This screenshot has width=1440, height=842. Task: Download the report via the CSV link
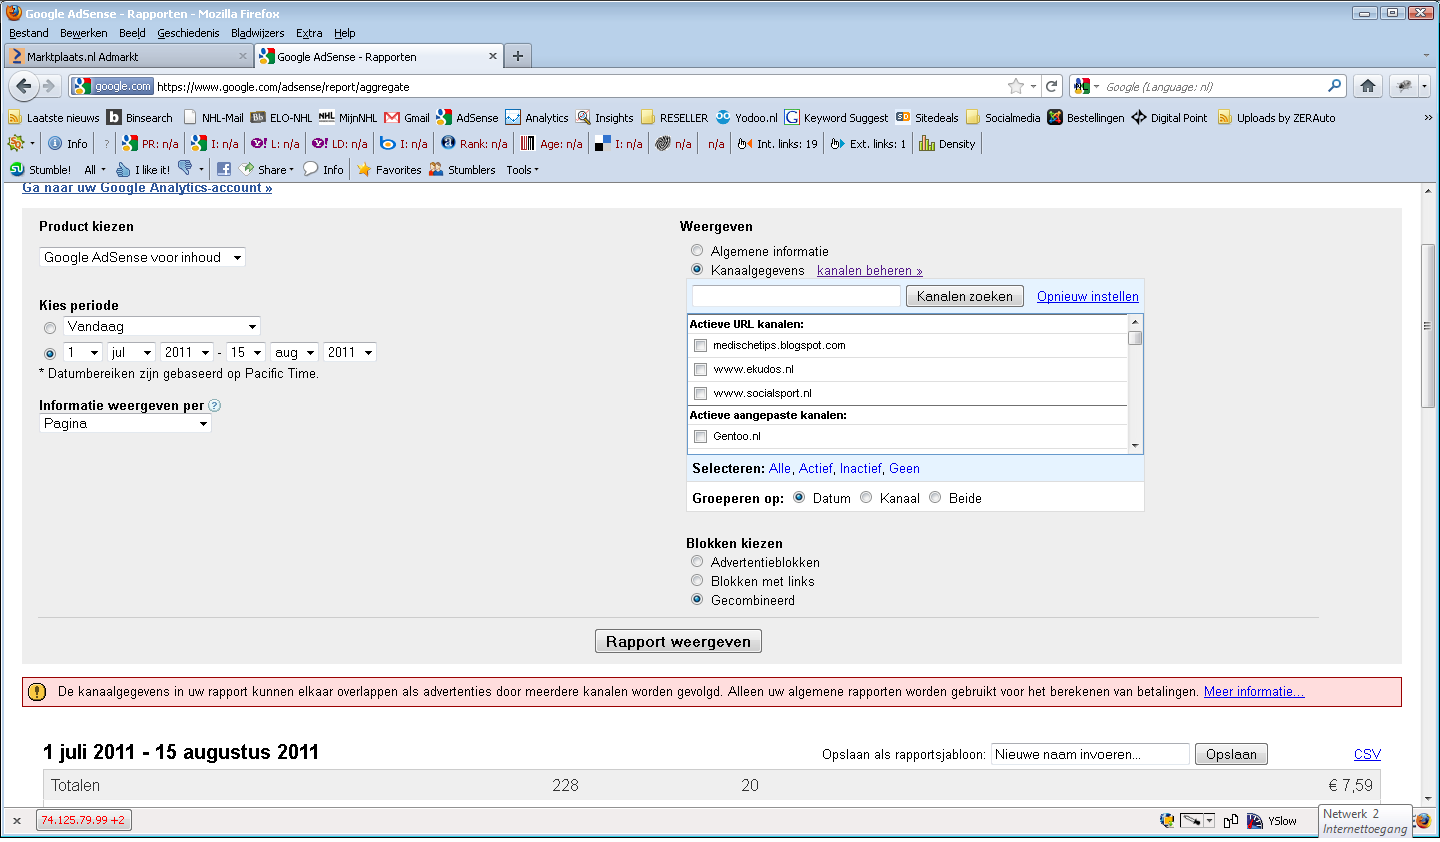pos(1367,754)
